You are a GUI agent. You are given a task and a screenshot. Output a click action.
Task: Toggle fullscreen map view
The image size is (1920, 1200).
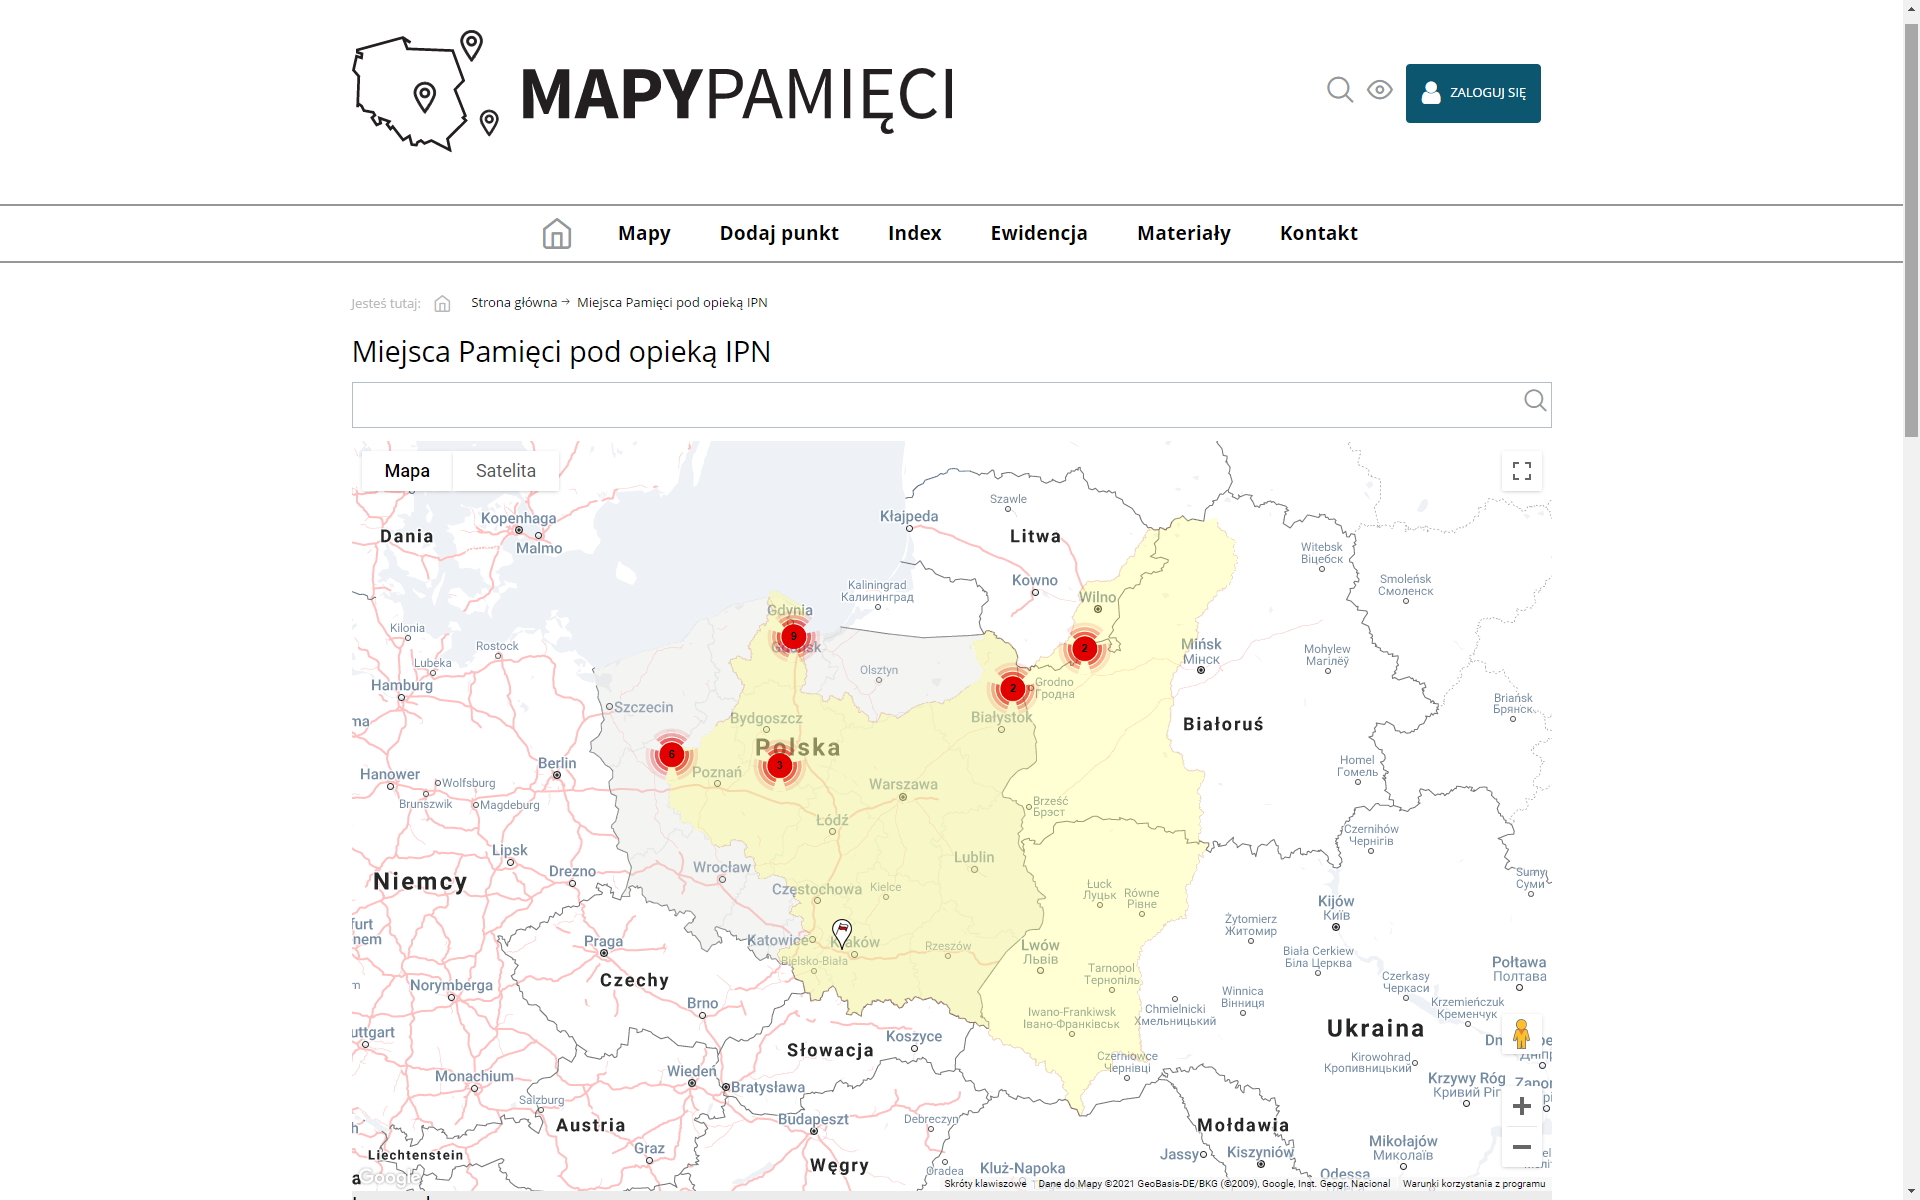click(1521, 471)
